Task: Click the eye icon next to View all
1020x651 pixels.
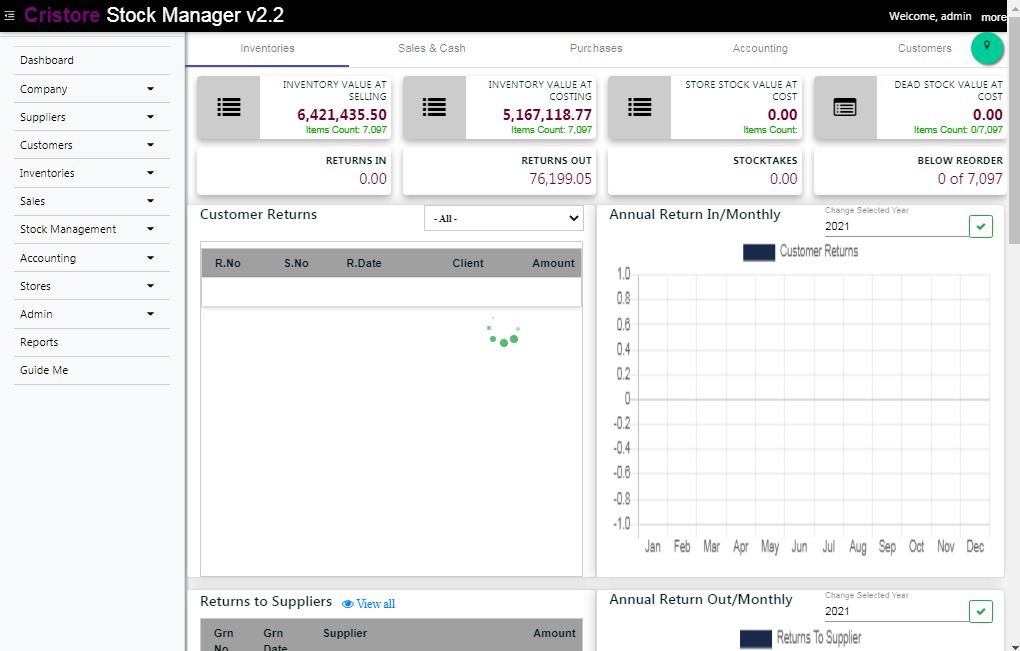Action: pyautogui.click(x=348, y=604)
